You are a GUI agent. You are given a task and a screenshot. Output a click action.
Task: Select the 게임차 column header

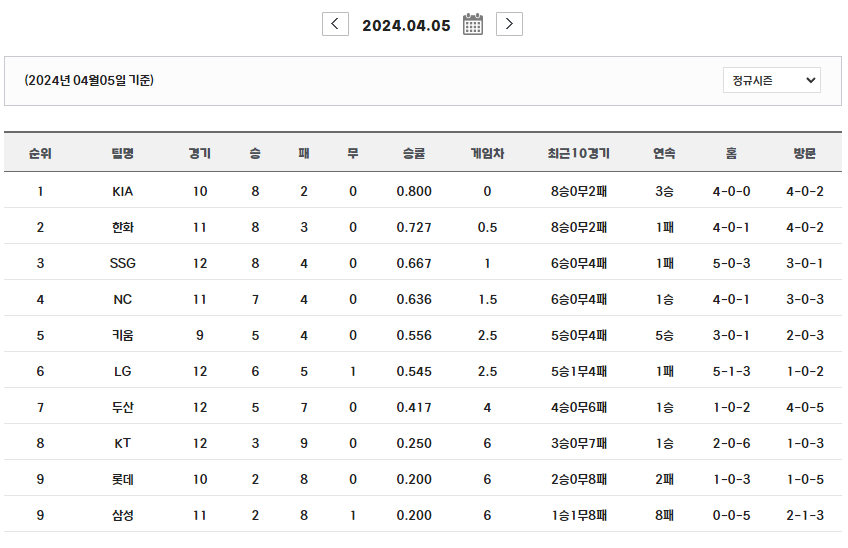click(x=487, y=154)
